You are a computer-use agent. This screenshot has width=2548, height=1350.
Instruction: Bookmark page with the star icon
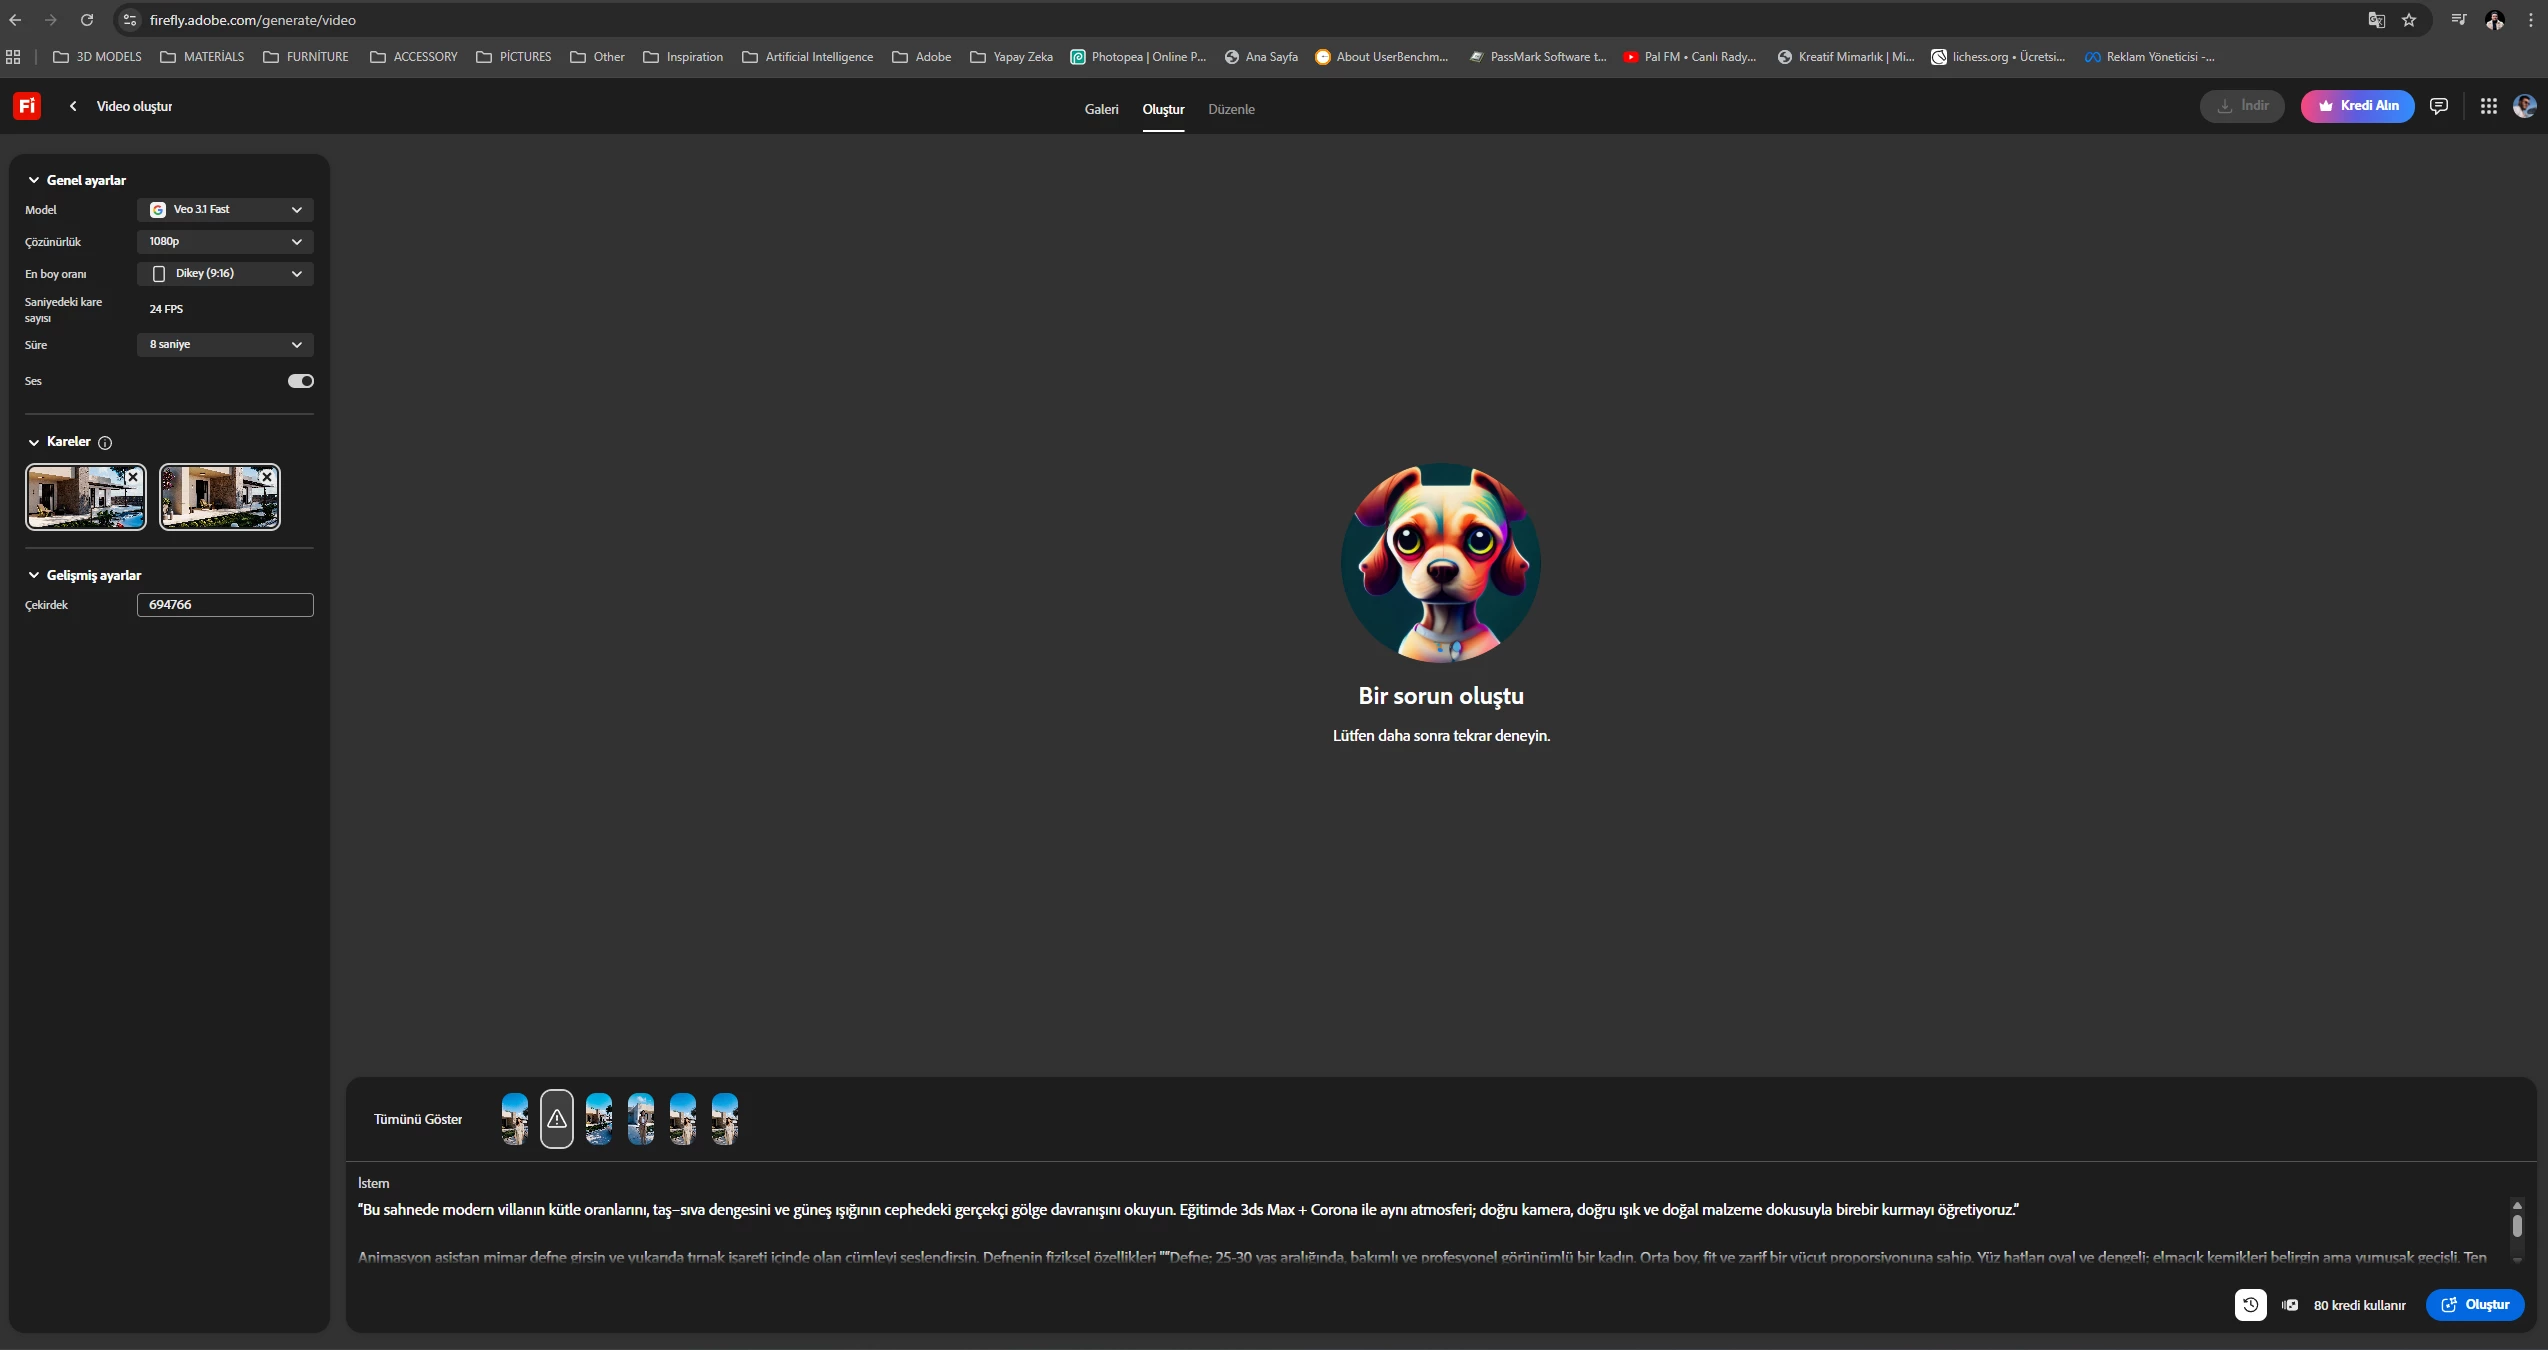(x=2409, y=20)
